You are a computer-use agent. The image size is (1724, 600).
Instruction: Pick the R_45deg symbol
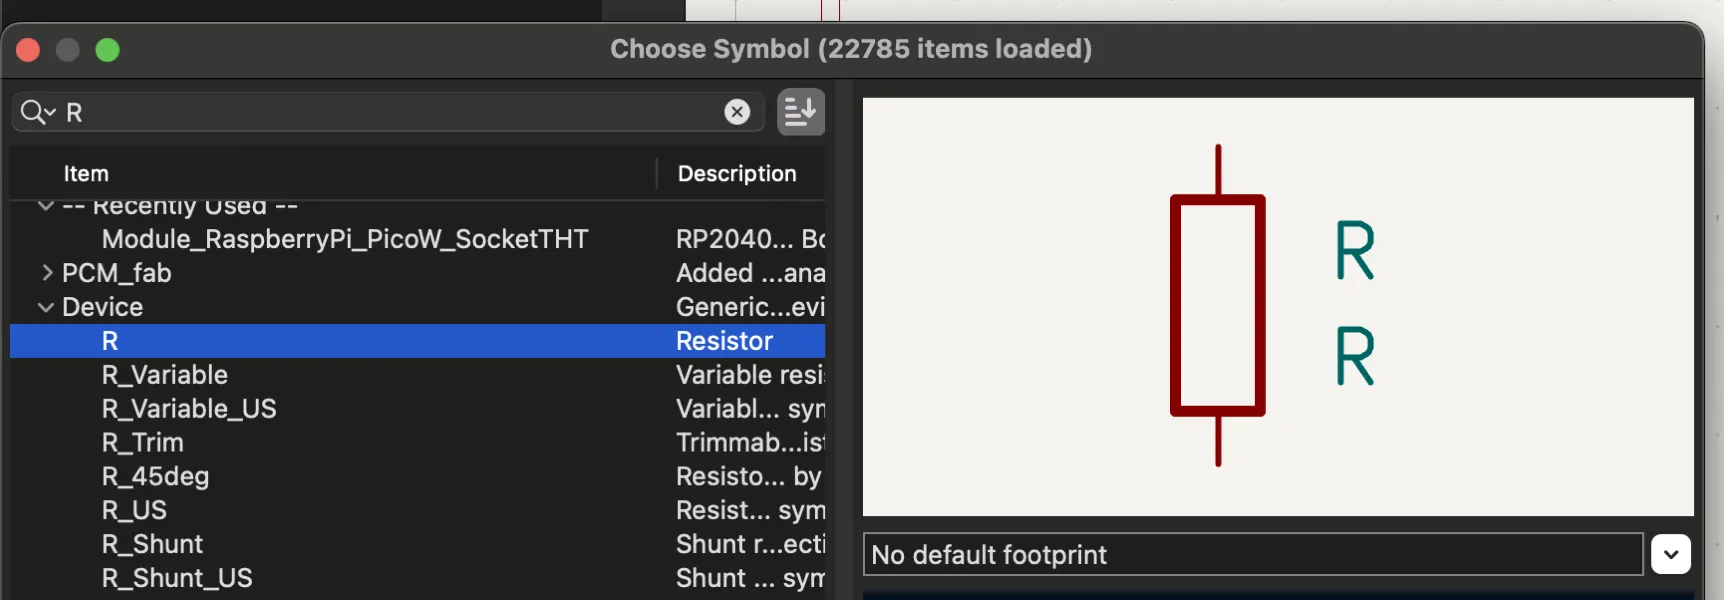click(155, 477)
